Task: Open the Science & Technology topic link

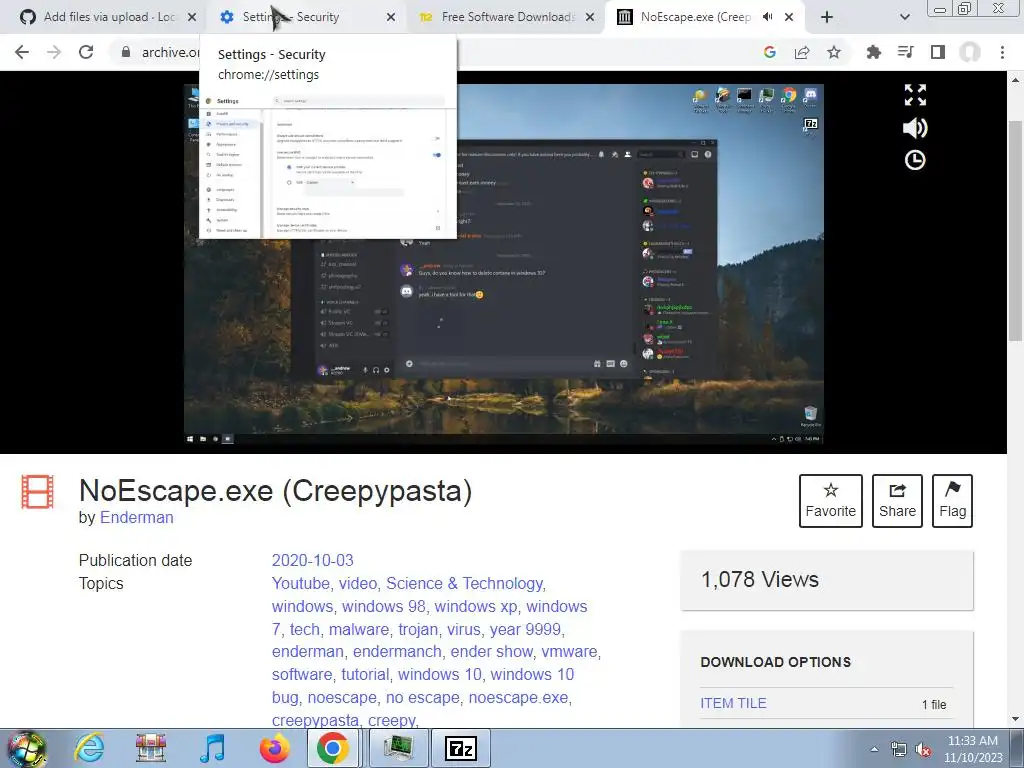Action: 464,583
